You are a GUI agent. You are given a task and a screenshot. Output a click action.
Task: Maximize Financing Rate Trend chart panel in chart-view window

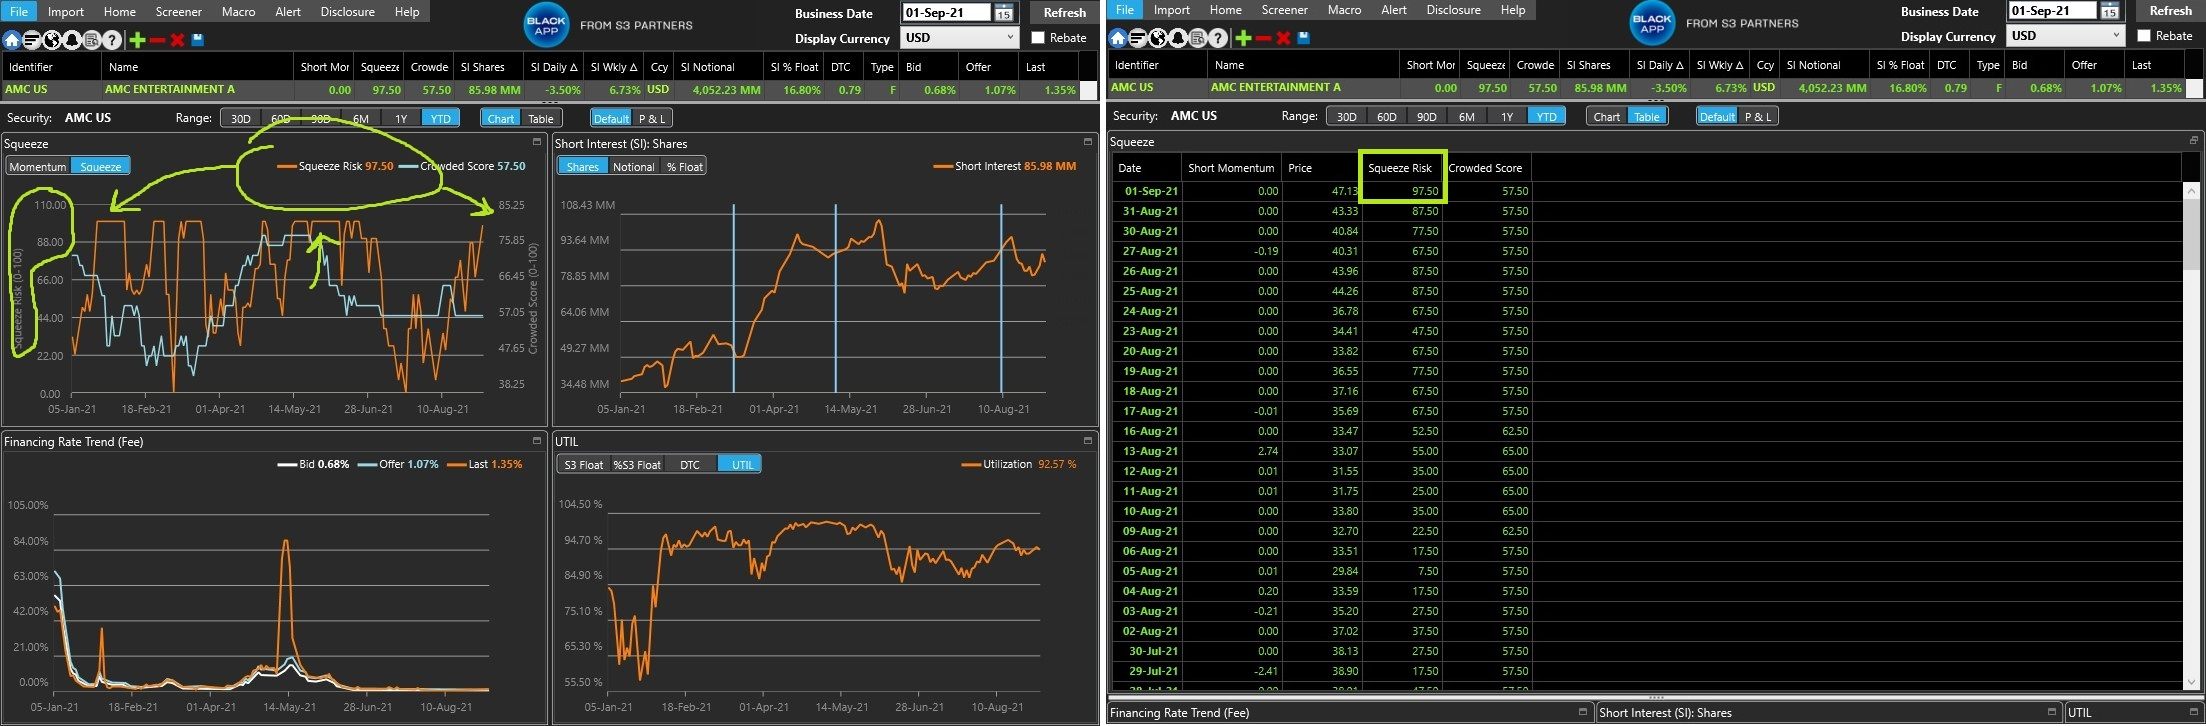(x=537, y=441)
